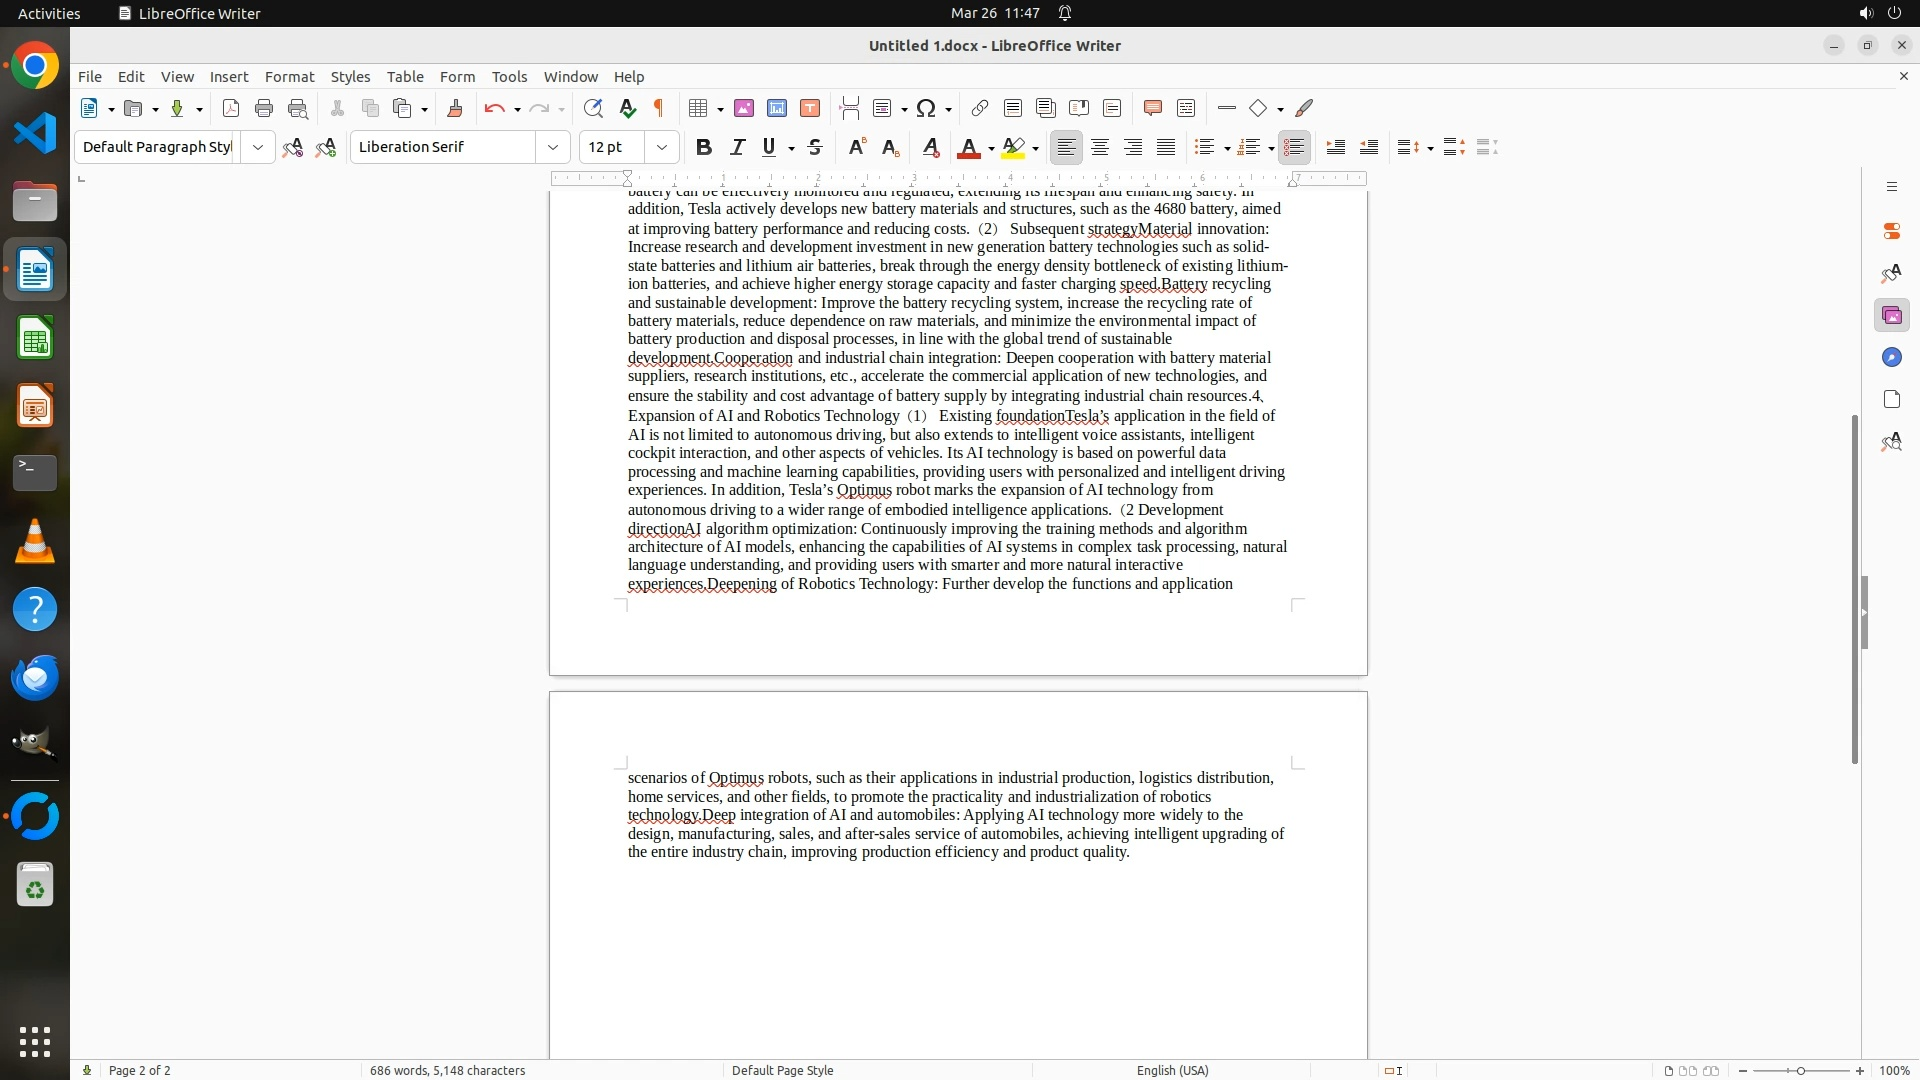Insert a special character
This screenshot has width=1920, height=1080.
[926, 109]
